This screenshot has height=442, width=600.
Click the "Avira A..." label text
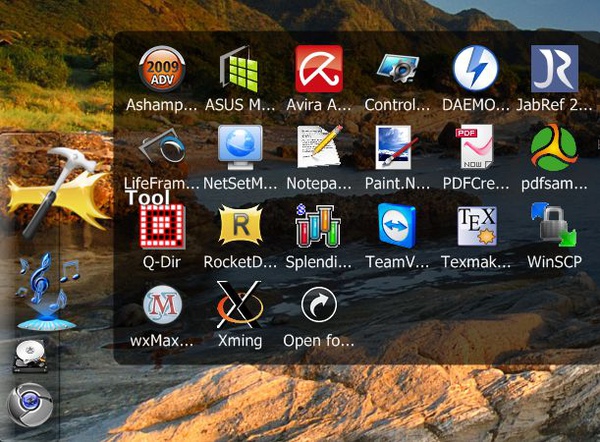[x=319, y=104]
